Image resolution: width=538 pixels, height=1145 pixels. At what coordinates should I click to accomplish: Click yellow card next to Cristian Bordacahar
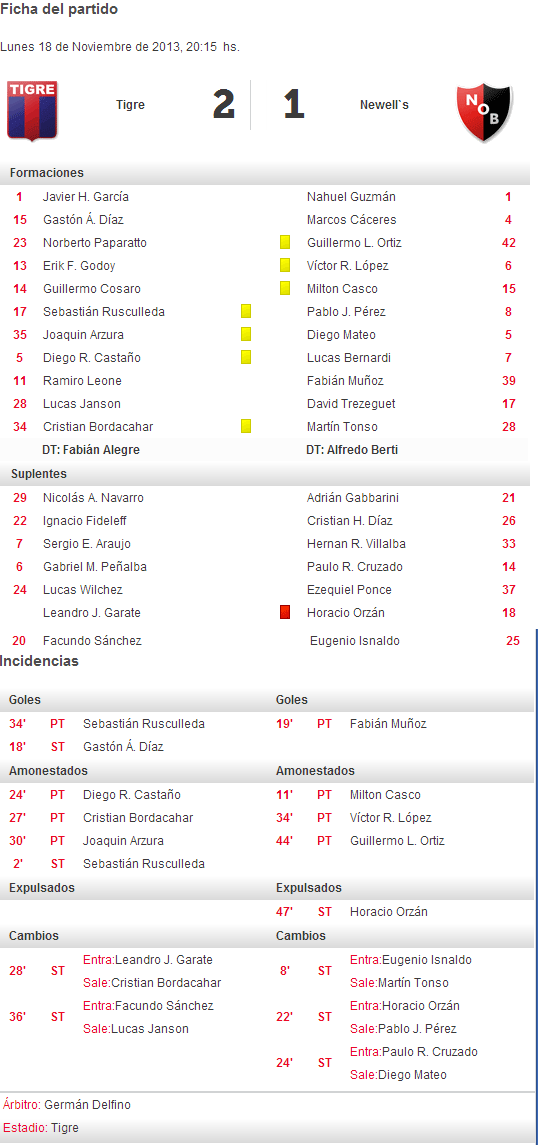pos(246,426)
